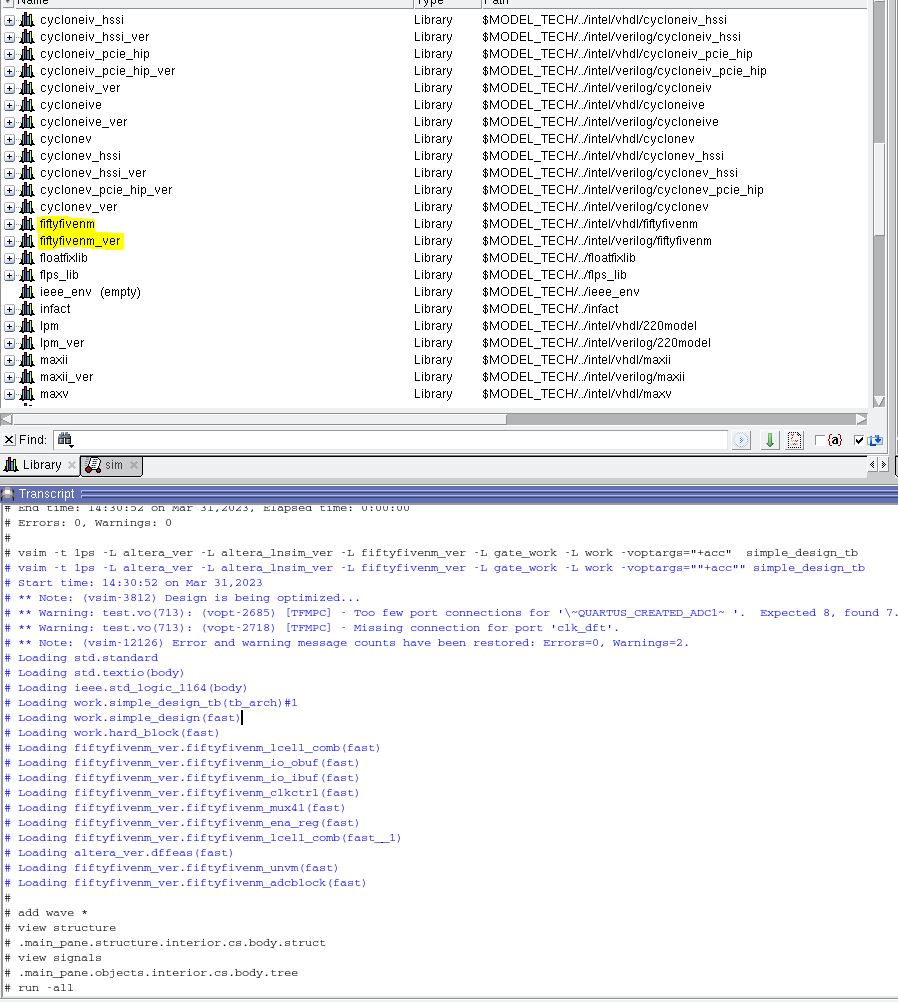This screenshot has width=898, height=1002.
Task: Click the Library tab books icon
Action: point(11,465)
